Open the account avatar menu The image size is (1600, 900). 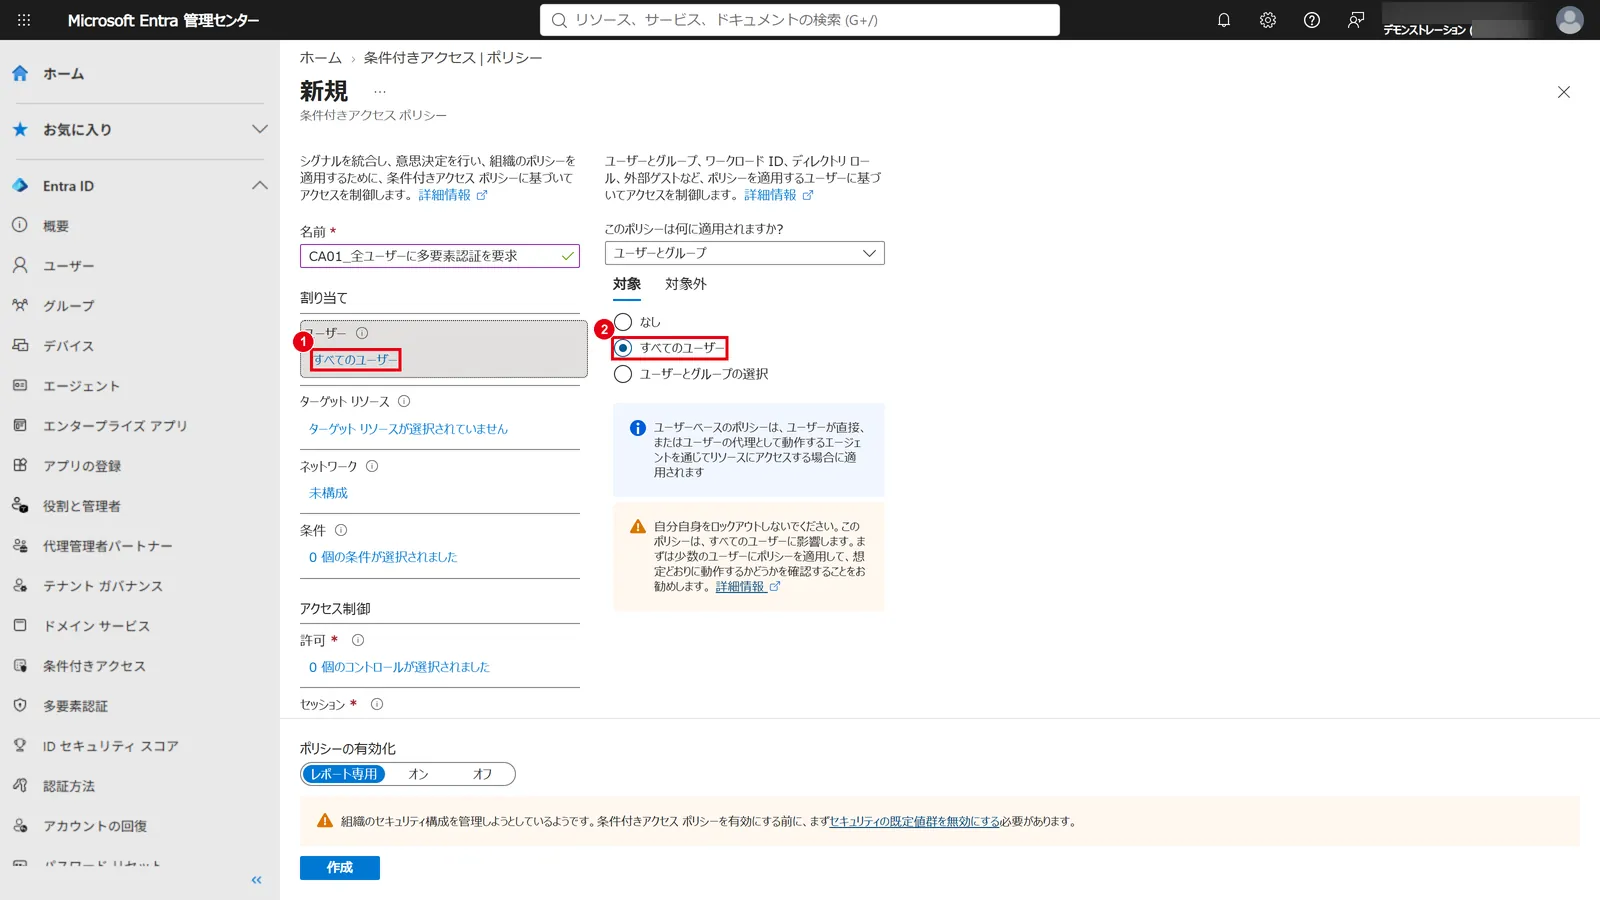pos(1570,20)
